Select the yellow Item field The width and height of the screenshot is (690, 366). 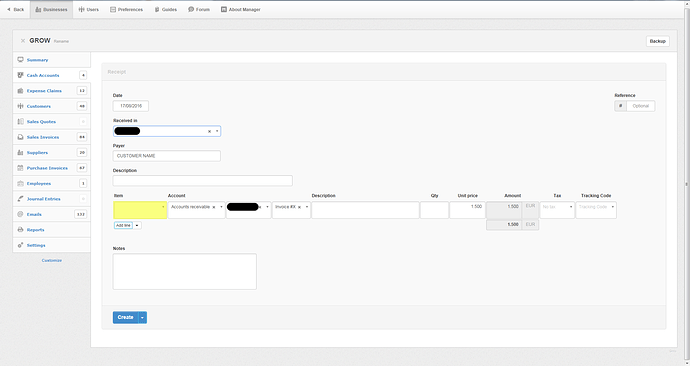click(x=140, y=210)
